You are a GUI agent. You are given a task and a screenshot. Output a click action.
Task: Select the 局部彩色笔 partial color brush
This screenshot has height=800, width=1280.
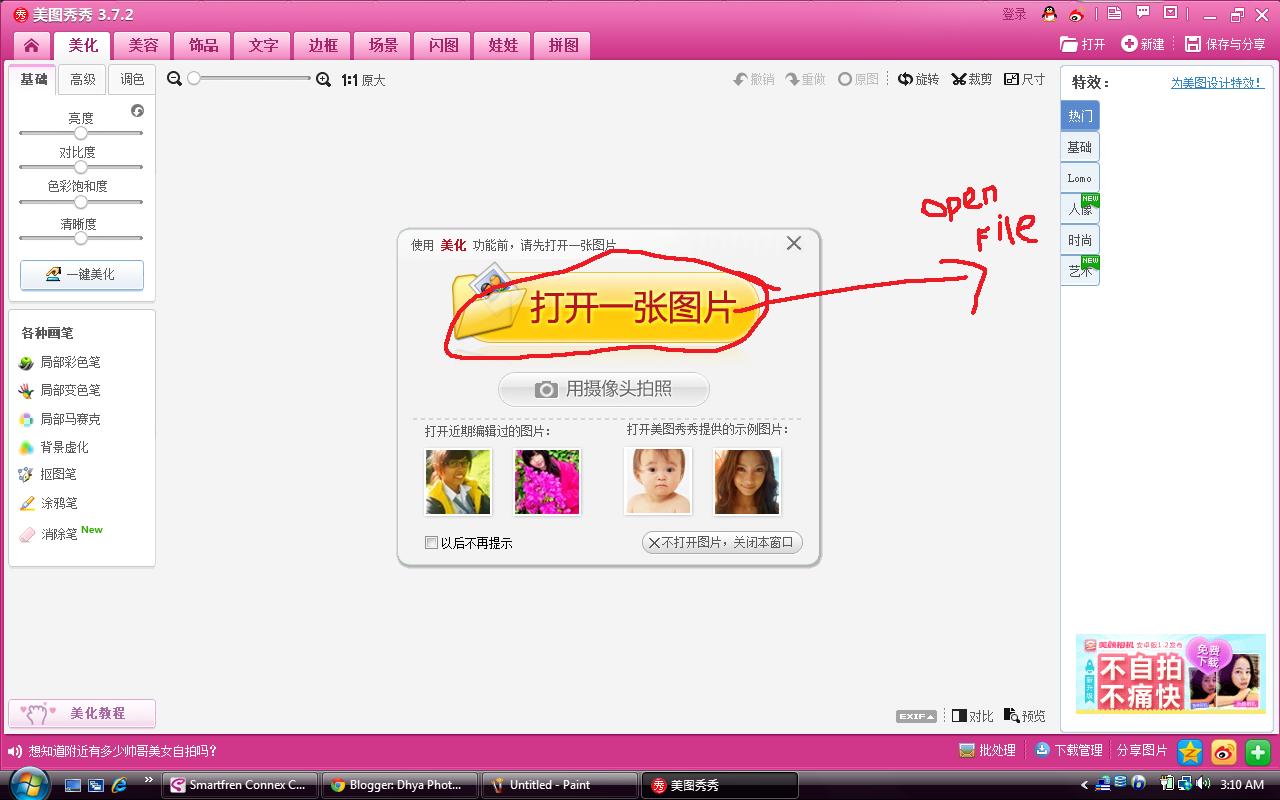(x=60, y=362)
